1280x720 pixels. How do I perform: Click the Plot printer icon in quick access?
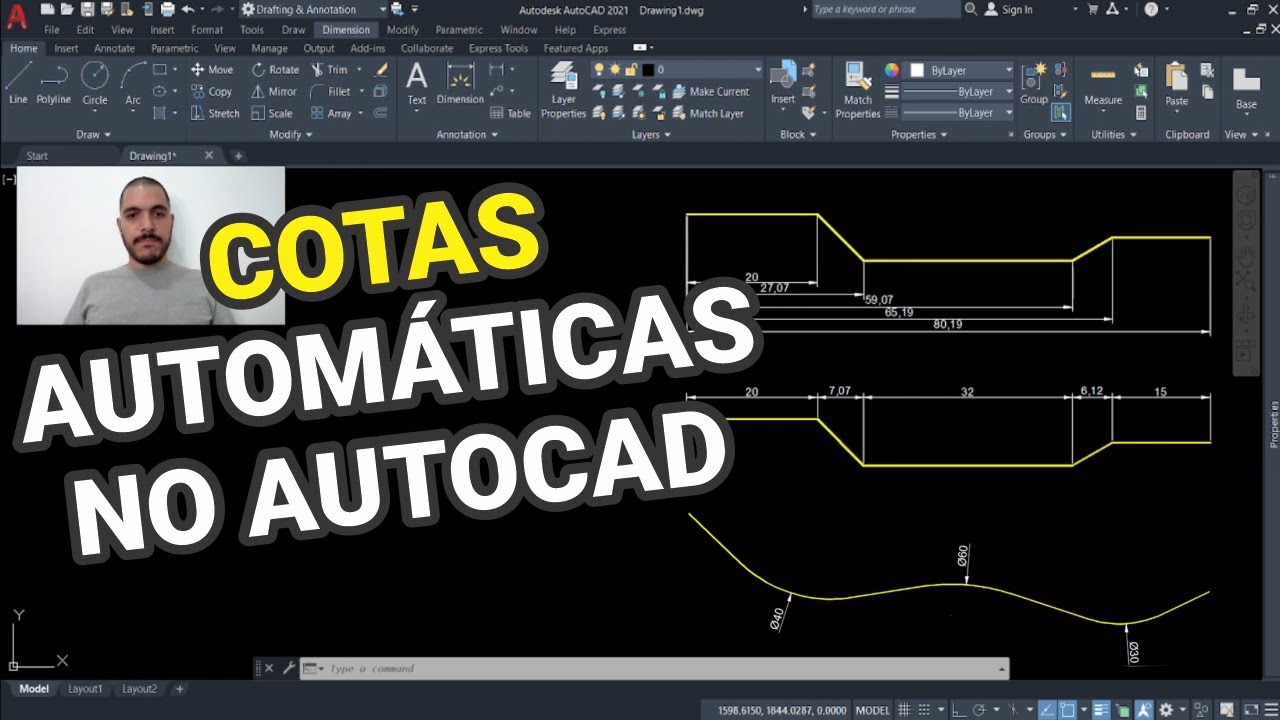[167, 9]
